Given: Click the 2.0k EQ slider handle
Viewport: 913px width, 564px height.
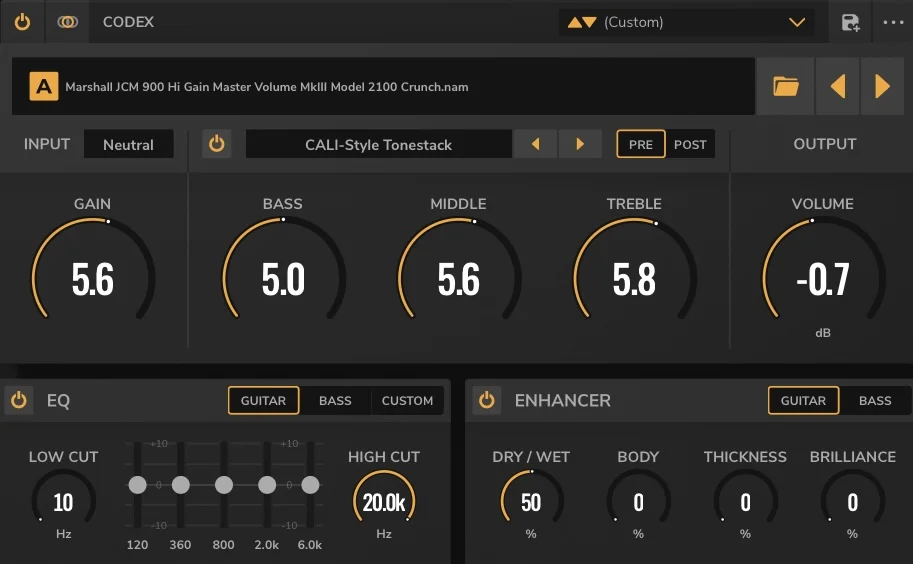Looking at the screenshot, I should point(267,484).
